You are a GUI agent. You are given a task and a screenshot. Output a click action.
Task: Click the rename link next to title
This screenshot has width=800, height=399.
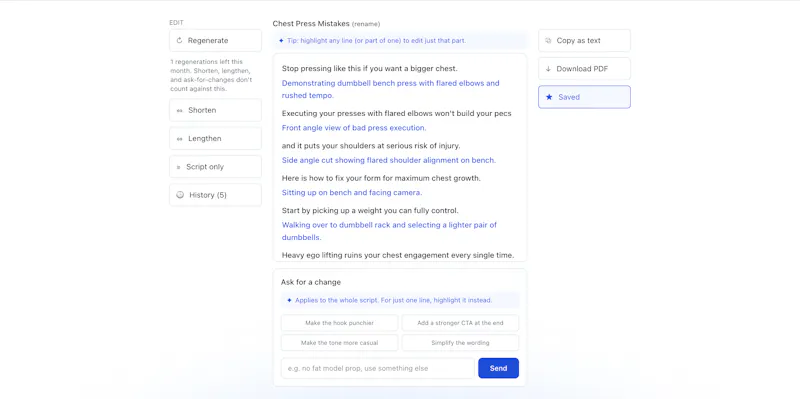click(366, 24)
